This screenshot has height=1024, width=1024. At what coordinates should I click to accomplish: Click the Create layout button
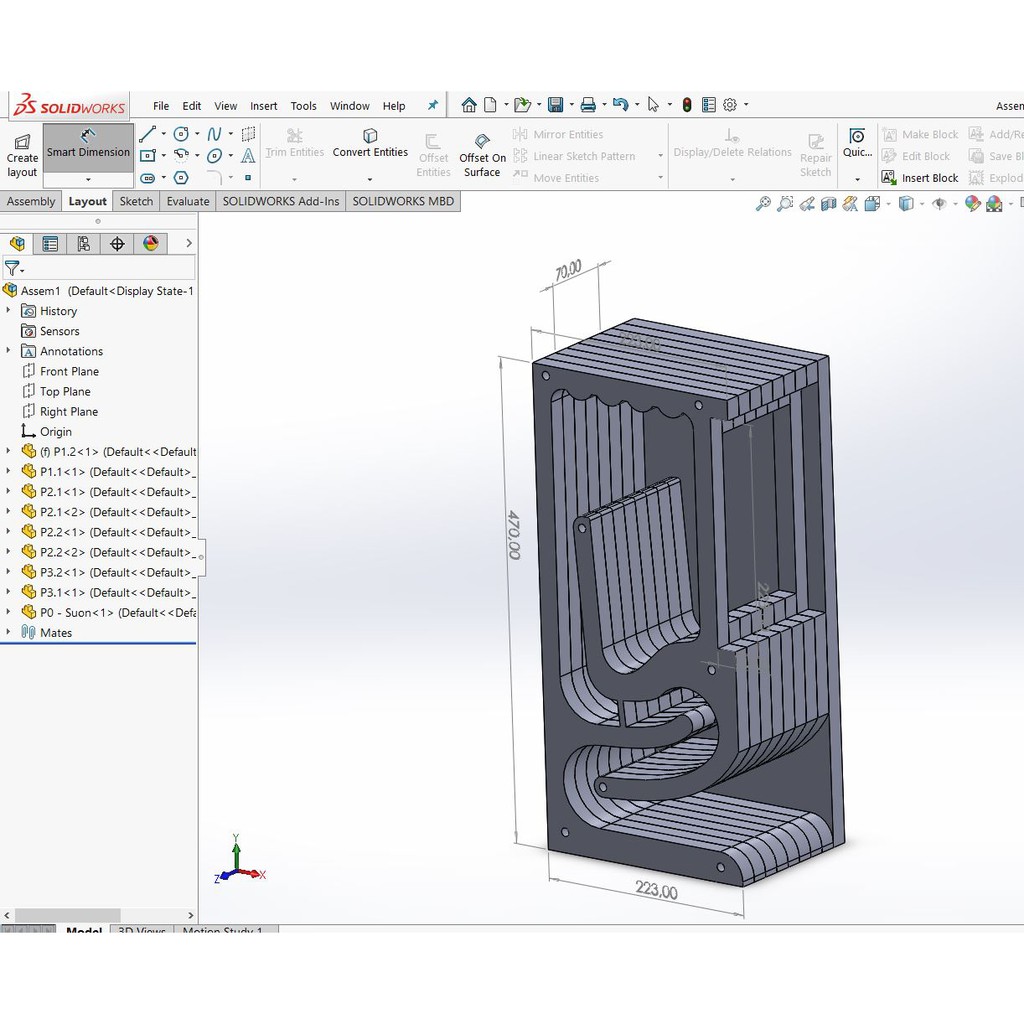pos(22,154)
